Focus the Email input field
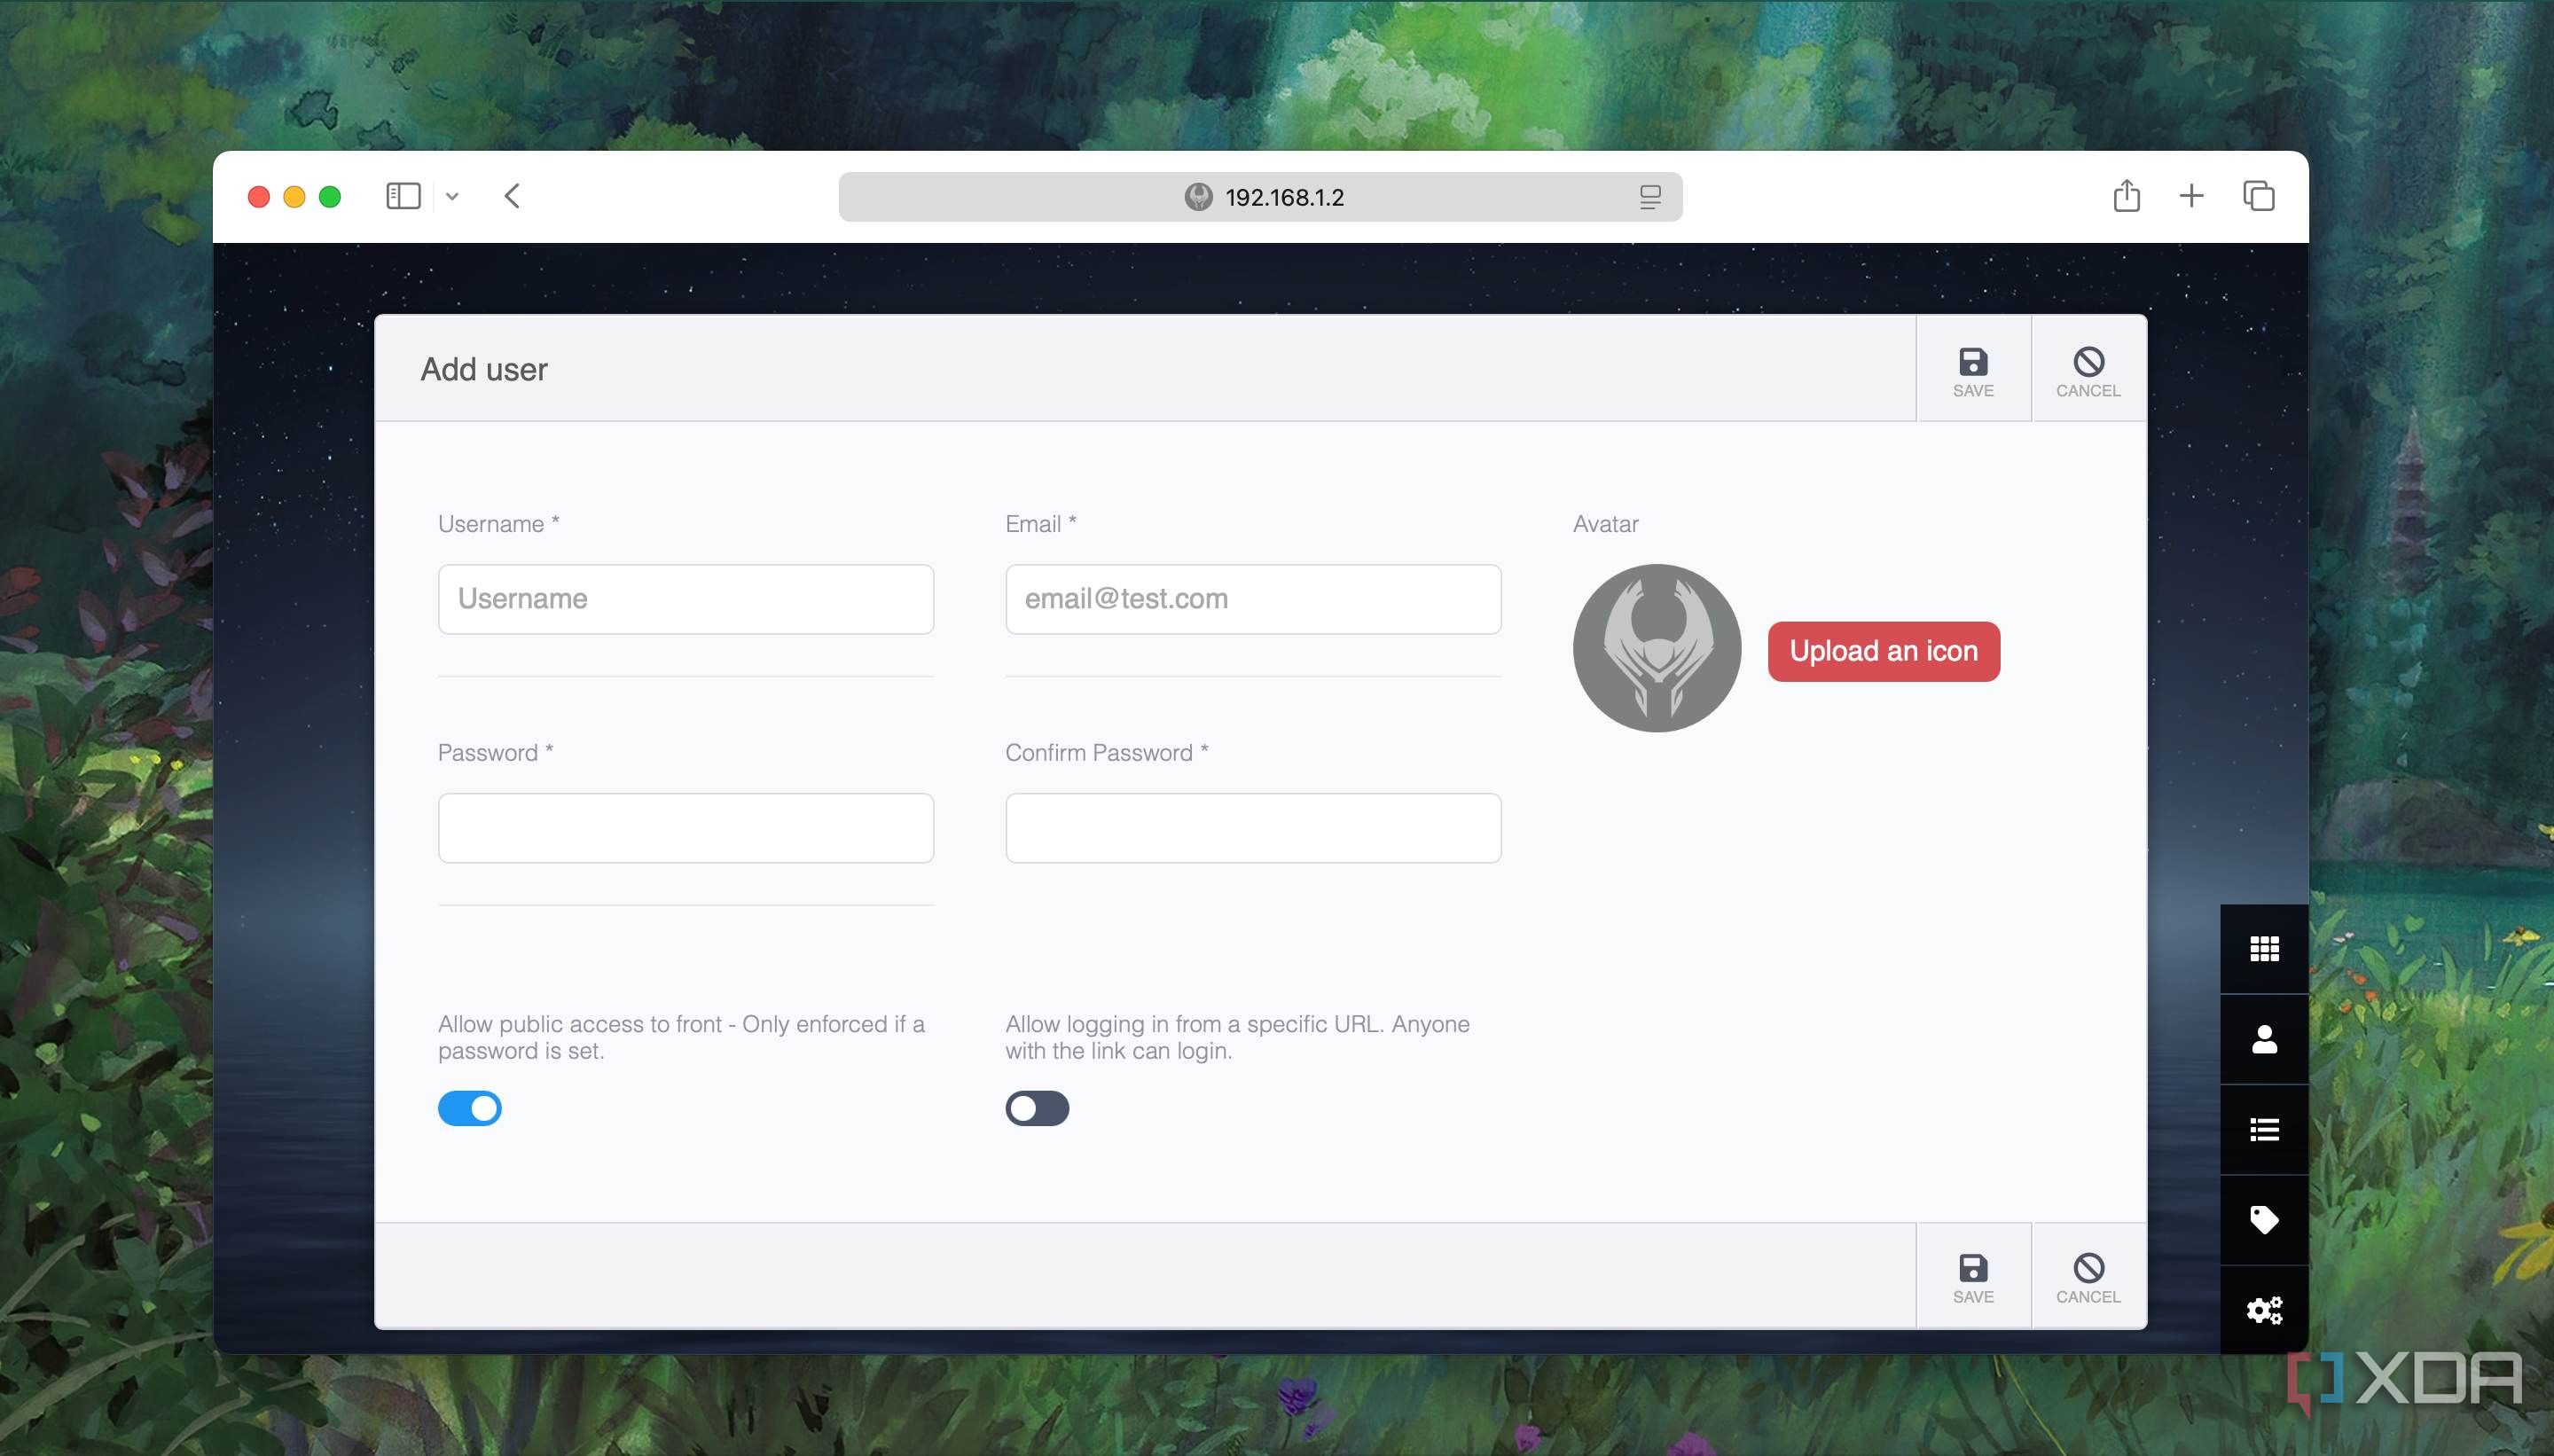Screen dimensions: 2554x1456 [1253, 599]
